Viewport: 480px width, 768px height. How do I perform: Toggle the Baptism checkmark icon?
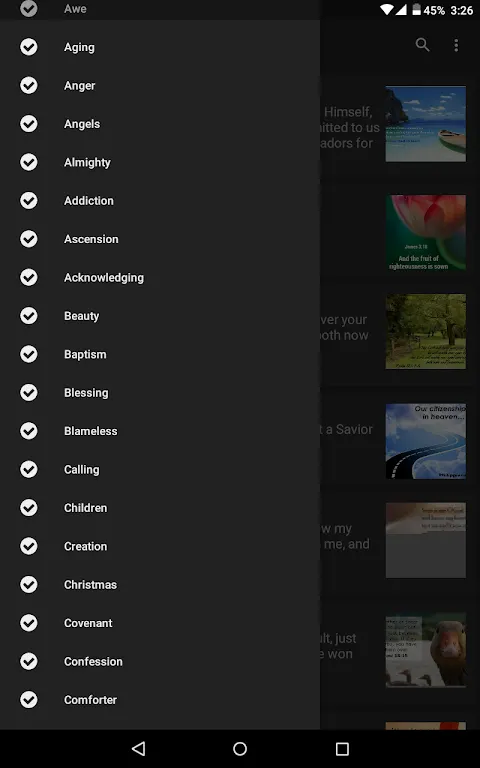point(29,354)
